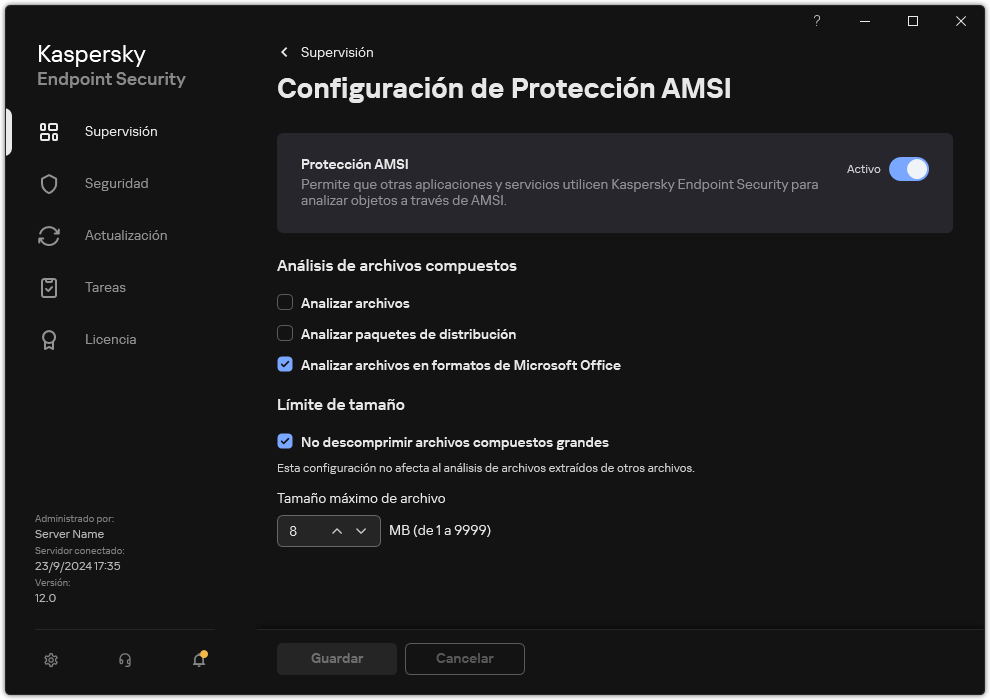990x700 pixels.
Task: Enable the Analizar archivos checkbox
Action: 285,302
